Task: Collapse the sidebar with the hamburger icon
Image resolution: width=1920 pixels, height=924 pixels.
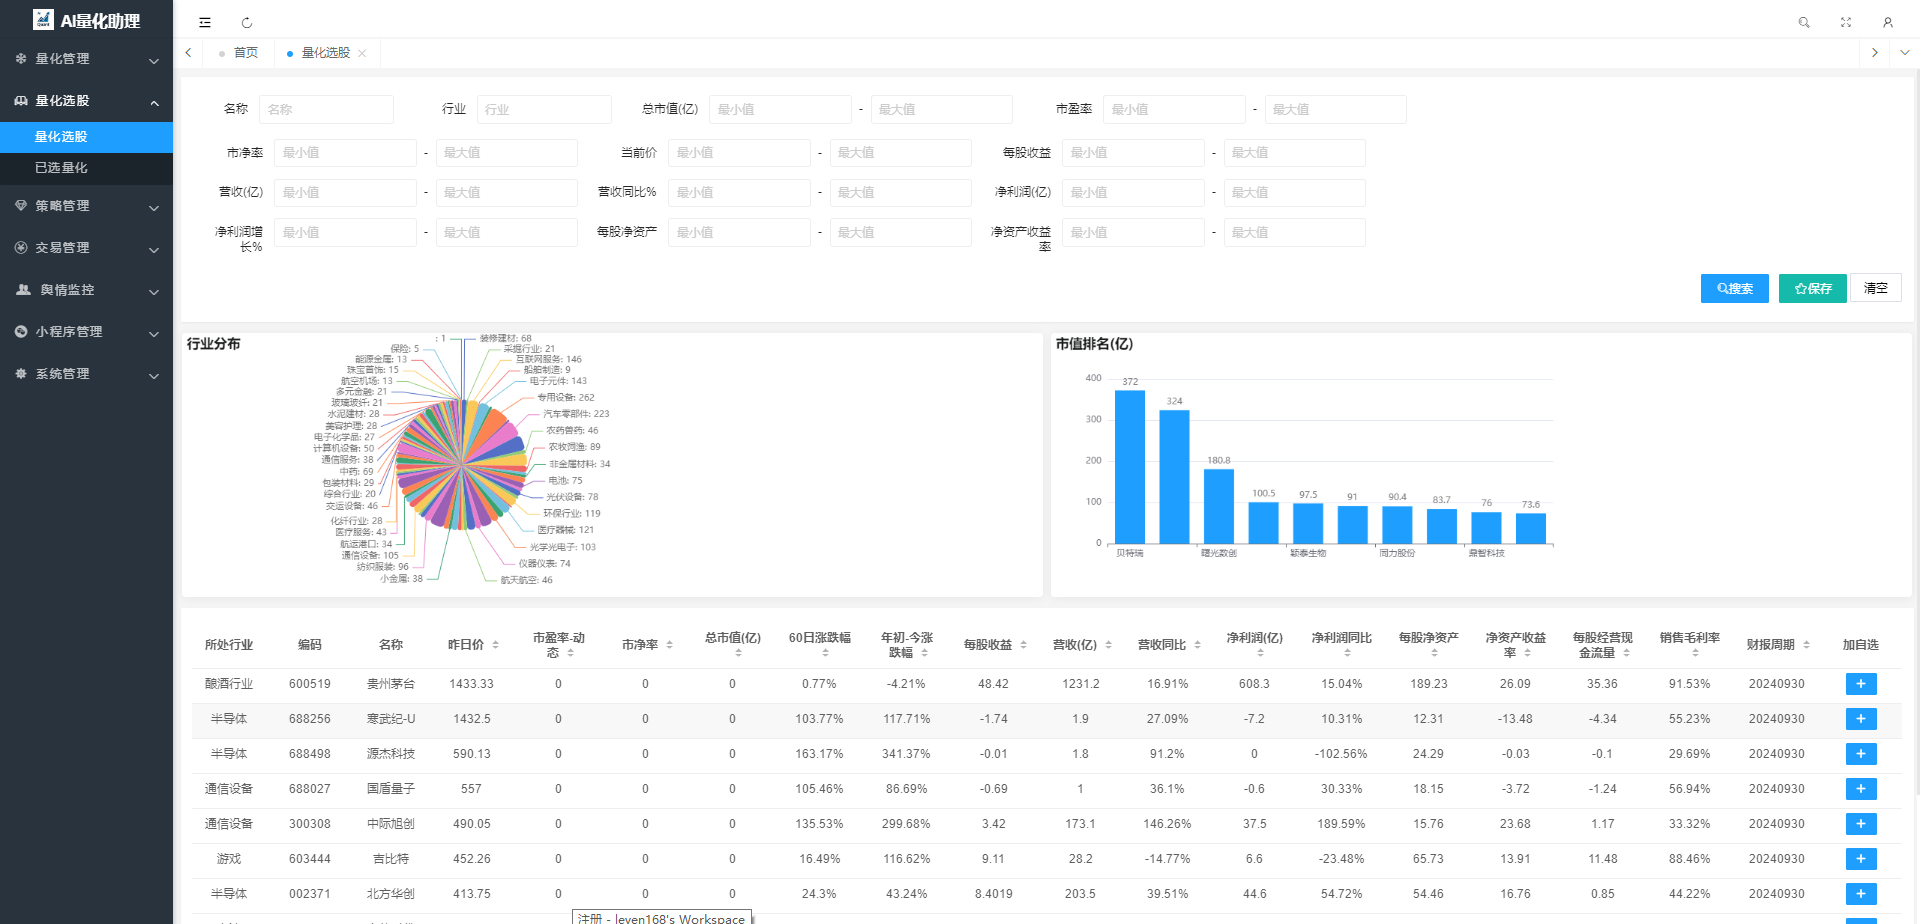Action: click(x=205, y=22)
